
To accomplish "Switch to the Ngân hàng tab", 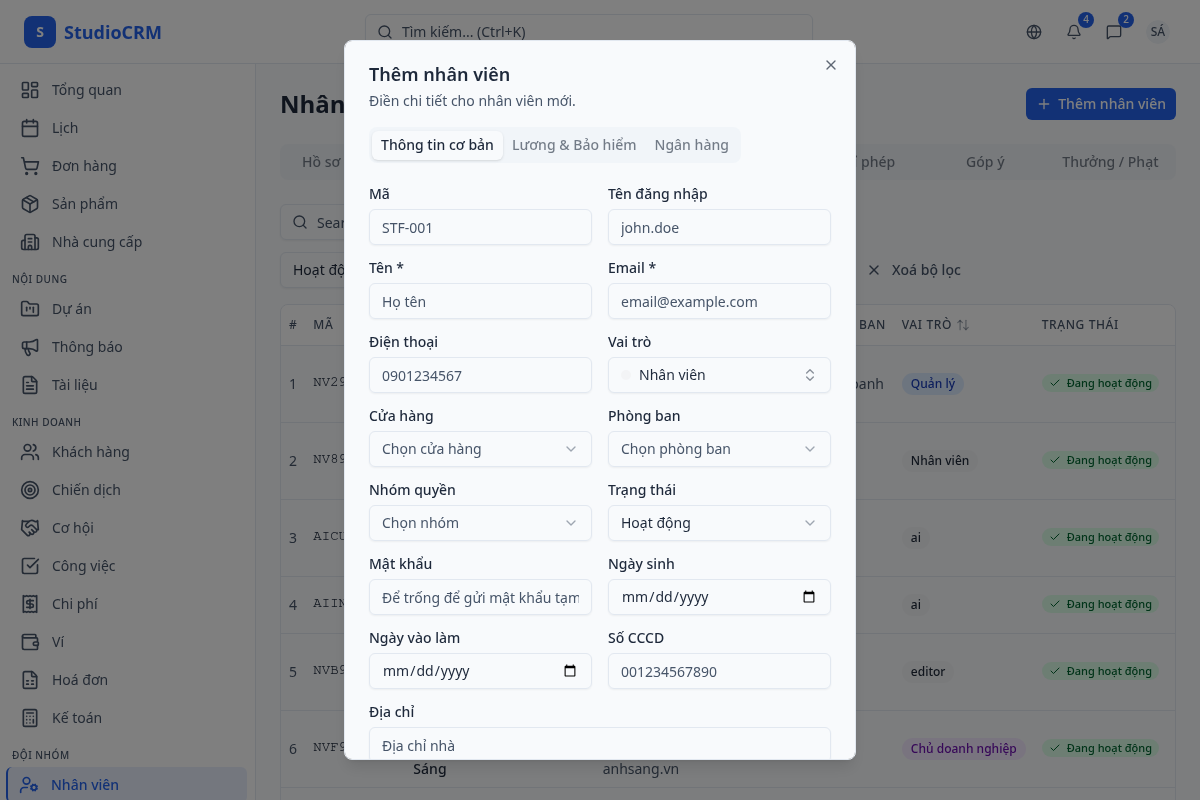I will 691,145.
